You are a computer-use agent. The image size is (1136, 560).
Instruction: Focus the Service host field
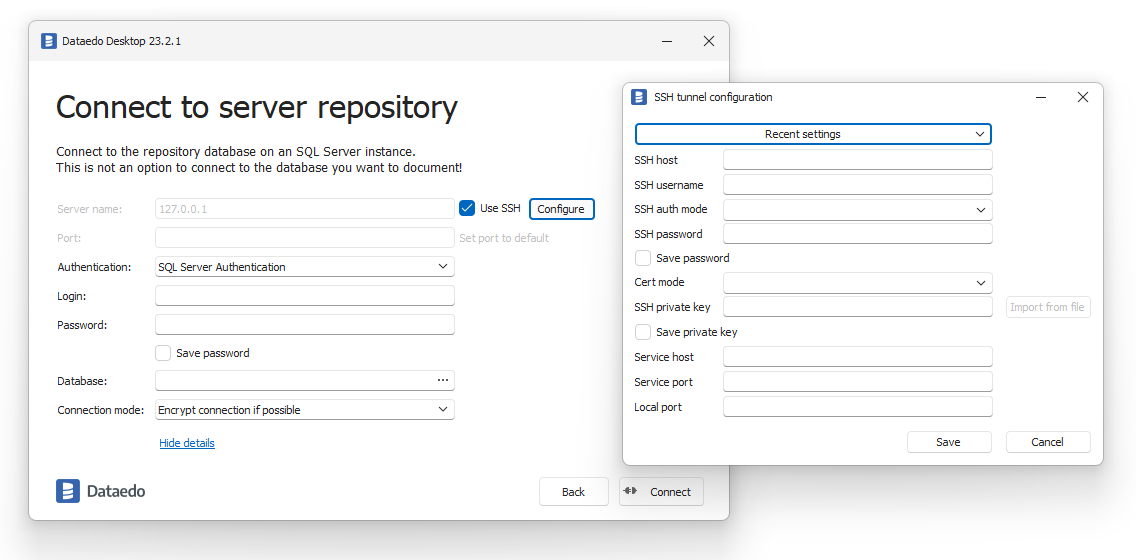click(858, 356)
